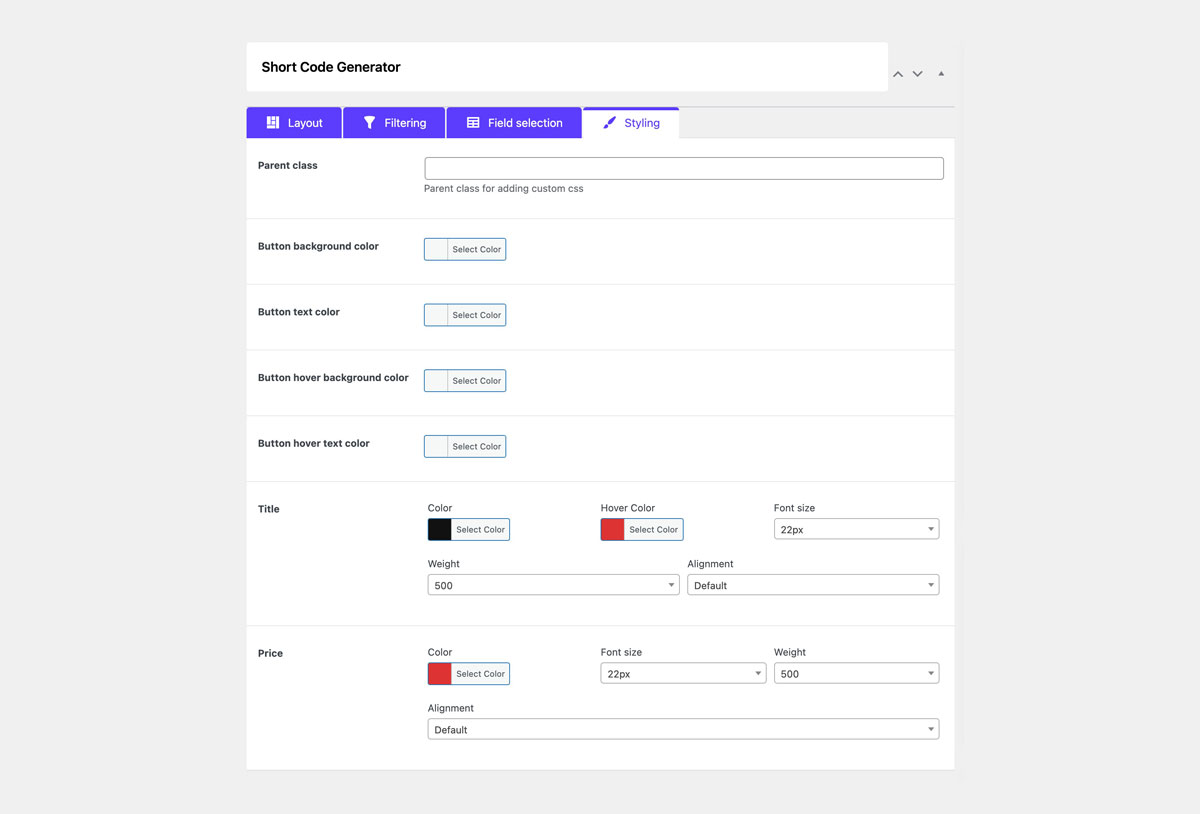Click the red Price color swatch
Image resolution: width=1200 pixels, height=814 pixels.
click(x=440, y=674)
